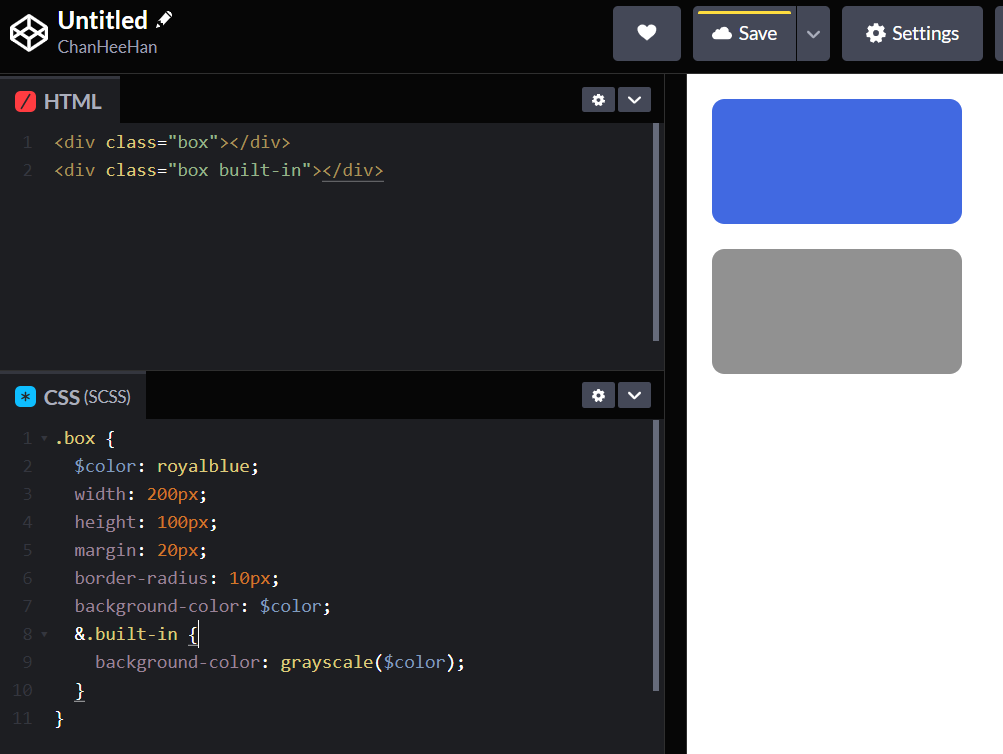1003x754 pixels.
Task: Select the CSS (SCSS) editor tab
Action: point(73,397)
